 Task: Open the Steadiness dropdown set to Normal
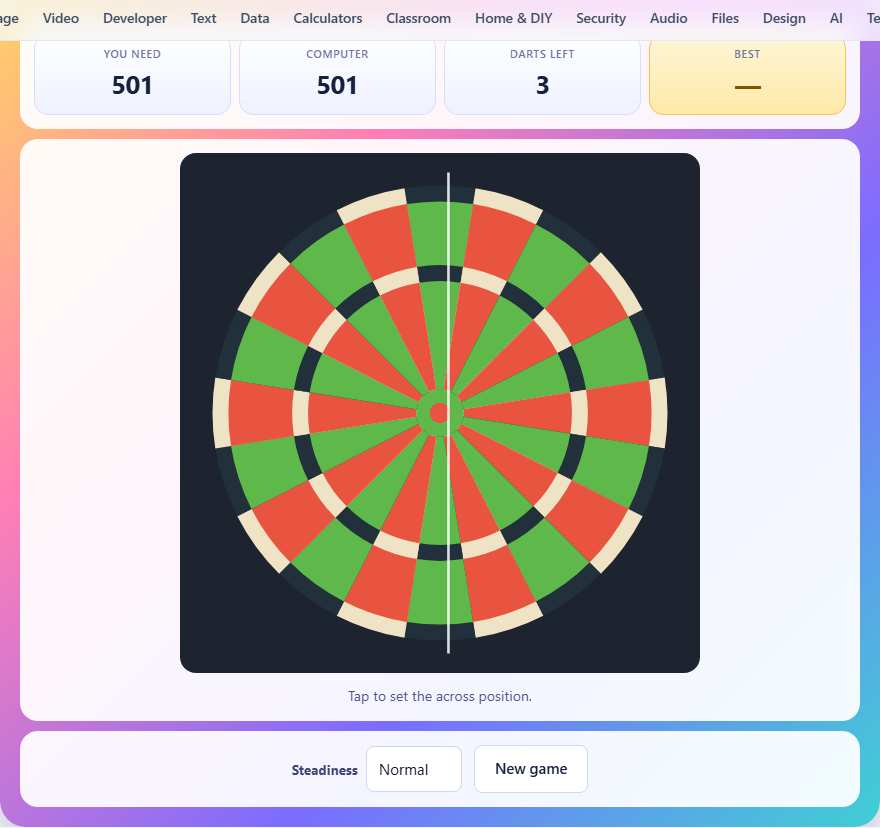414,769
